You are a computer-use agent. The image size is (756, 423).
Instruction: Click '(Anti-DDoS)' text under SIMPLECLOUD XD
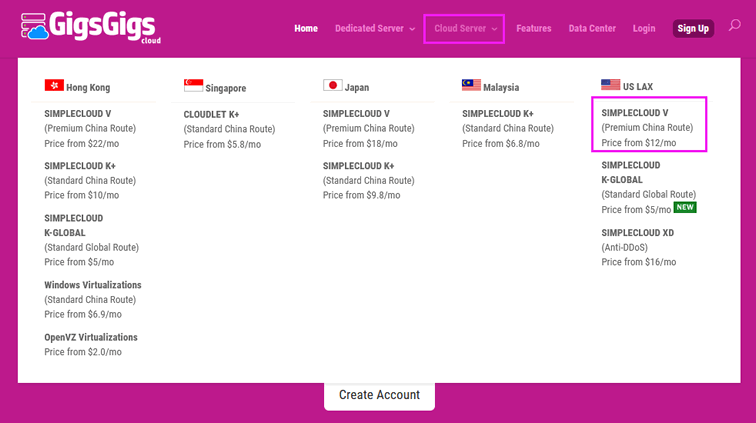tap(624, 247)
